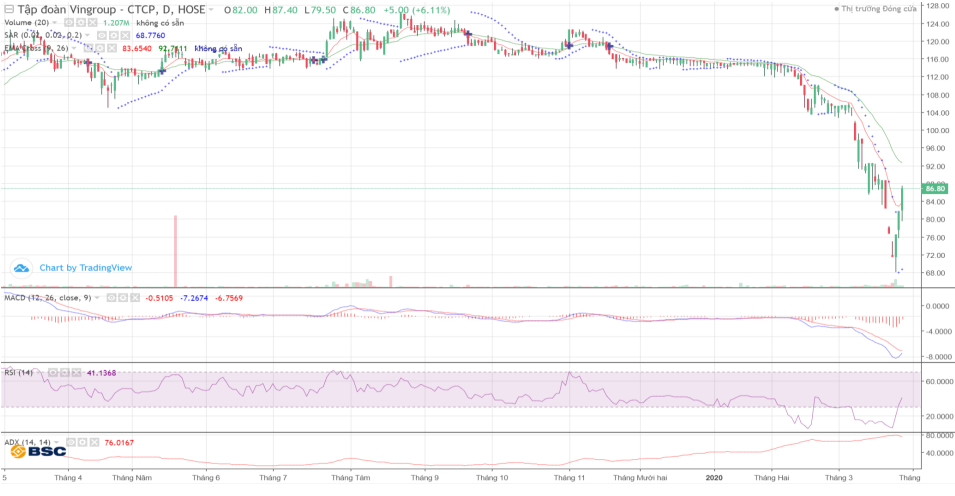Click the current price tag 86.80
Image resolution: width=955 pixels, height=496 pixels.
pos(935,189)
